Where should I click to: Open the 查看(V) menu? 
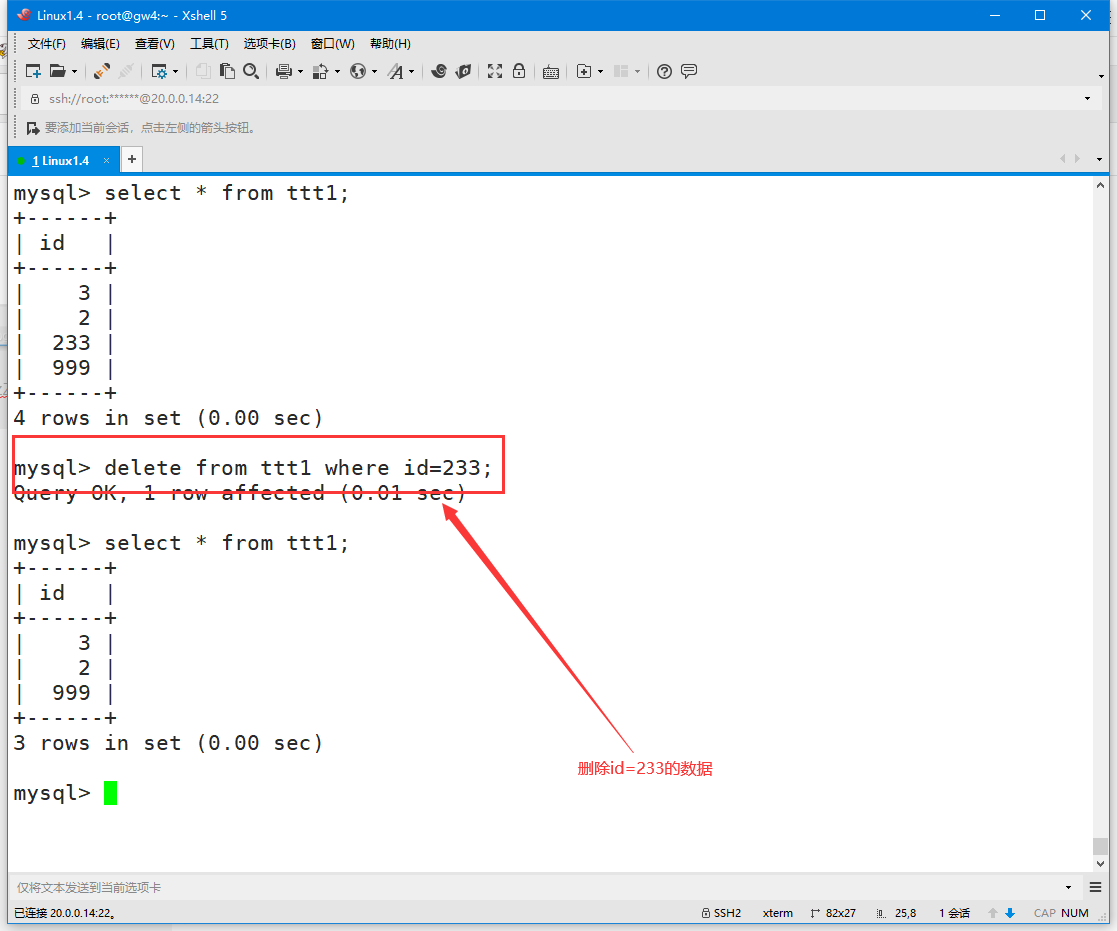pyautogui.click(x=155, y=43)
